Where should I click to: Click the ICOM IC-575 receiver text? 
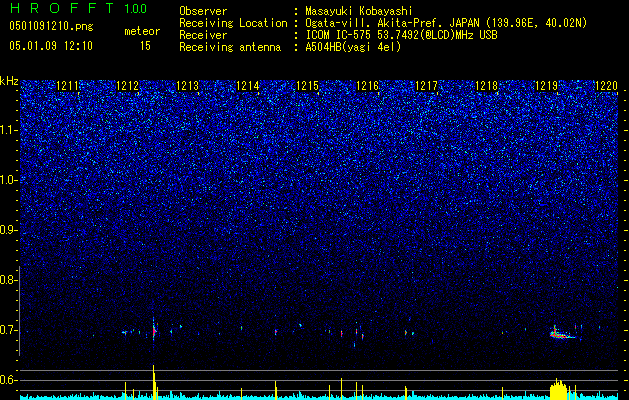pyautogui.click(x=401, y=35)
